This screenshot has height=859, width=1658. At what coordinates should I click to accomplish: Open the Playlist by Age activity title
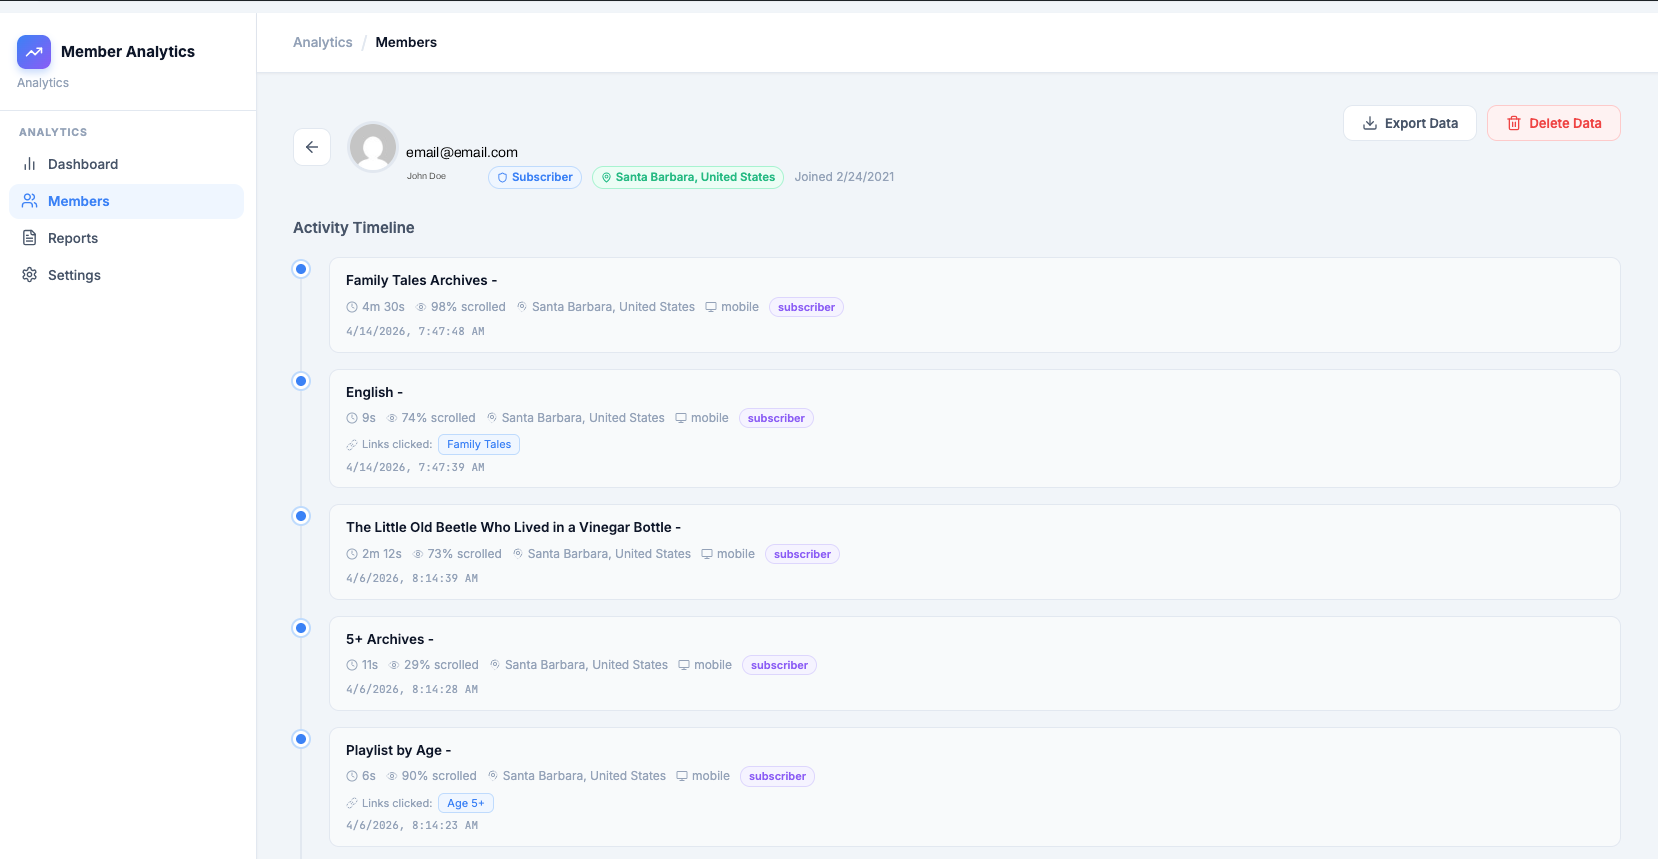click(398, 750)
